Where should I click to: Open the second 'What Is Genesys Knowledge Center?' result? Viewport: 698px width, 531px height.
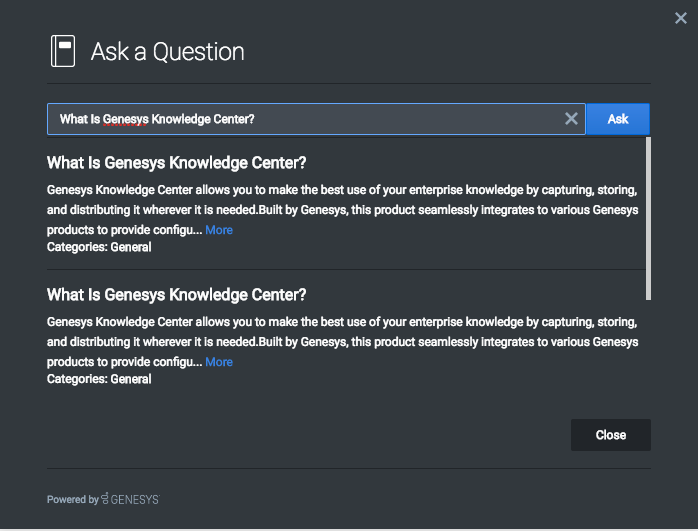176,295
